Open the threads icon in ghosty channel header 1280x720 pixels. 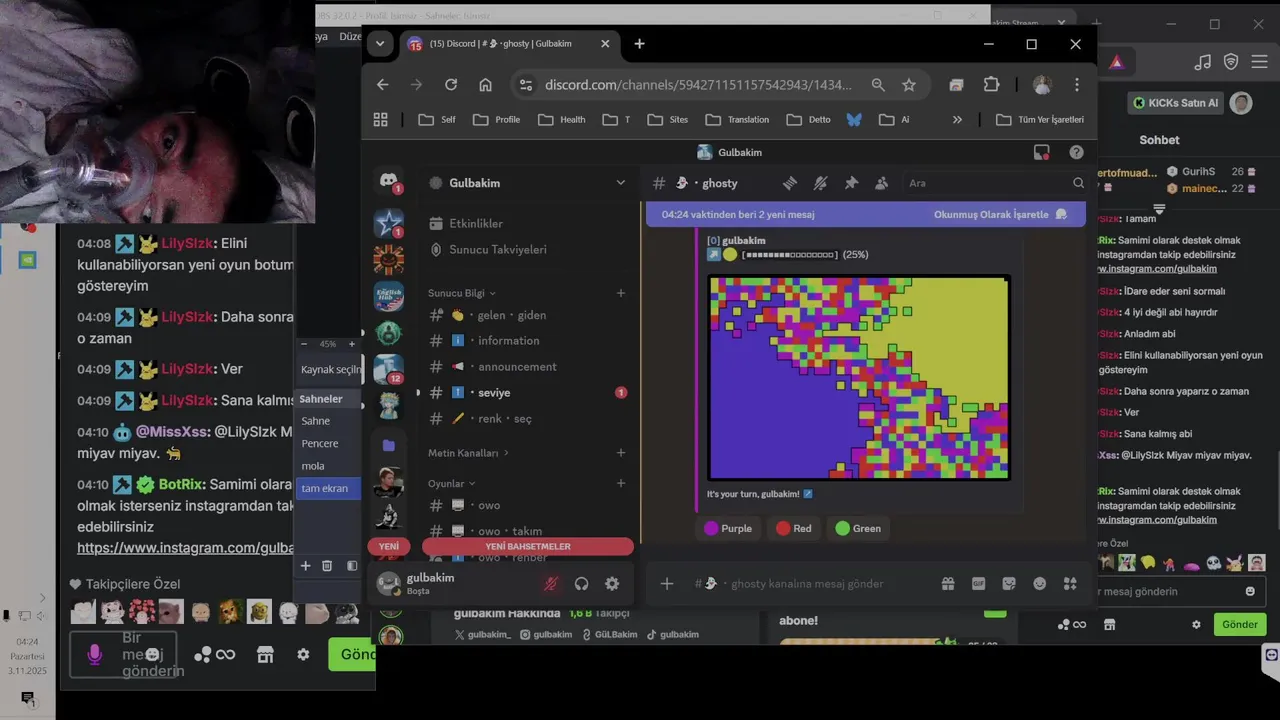pos(789,183)
